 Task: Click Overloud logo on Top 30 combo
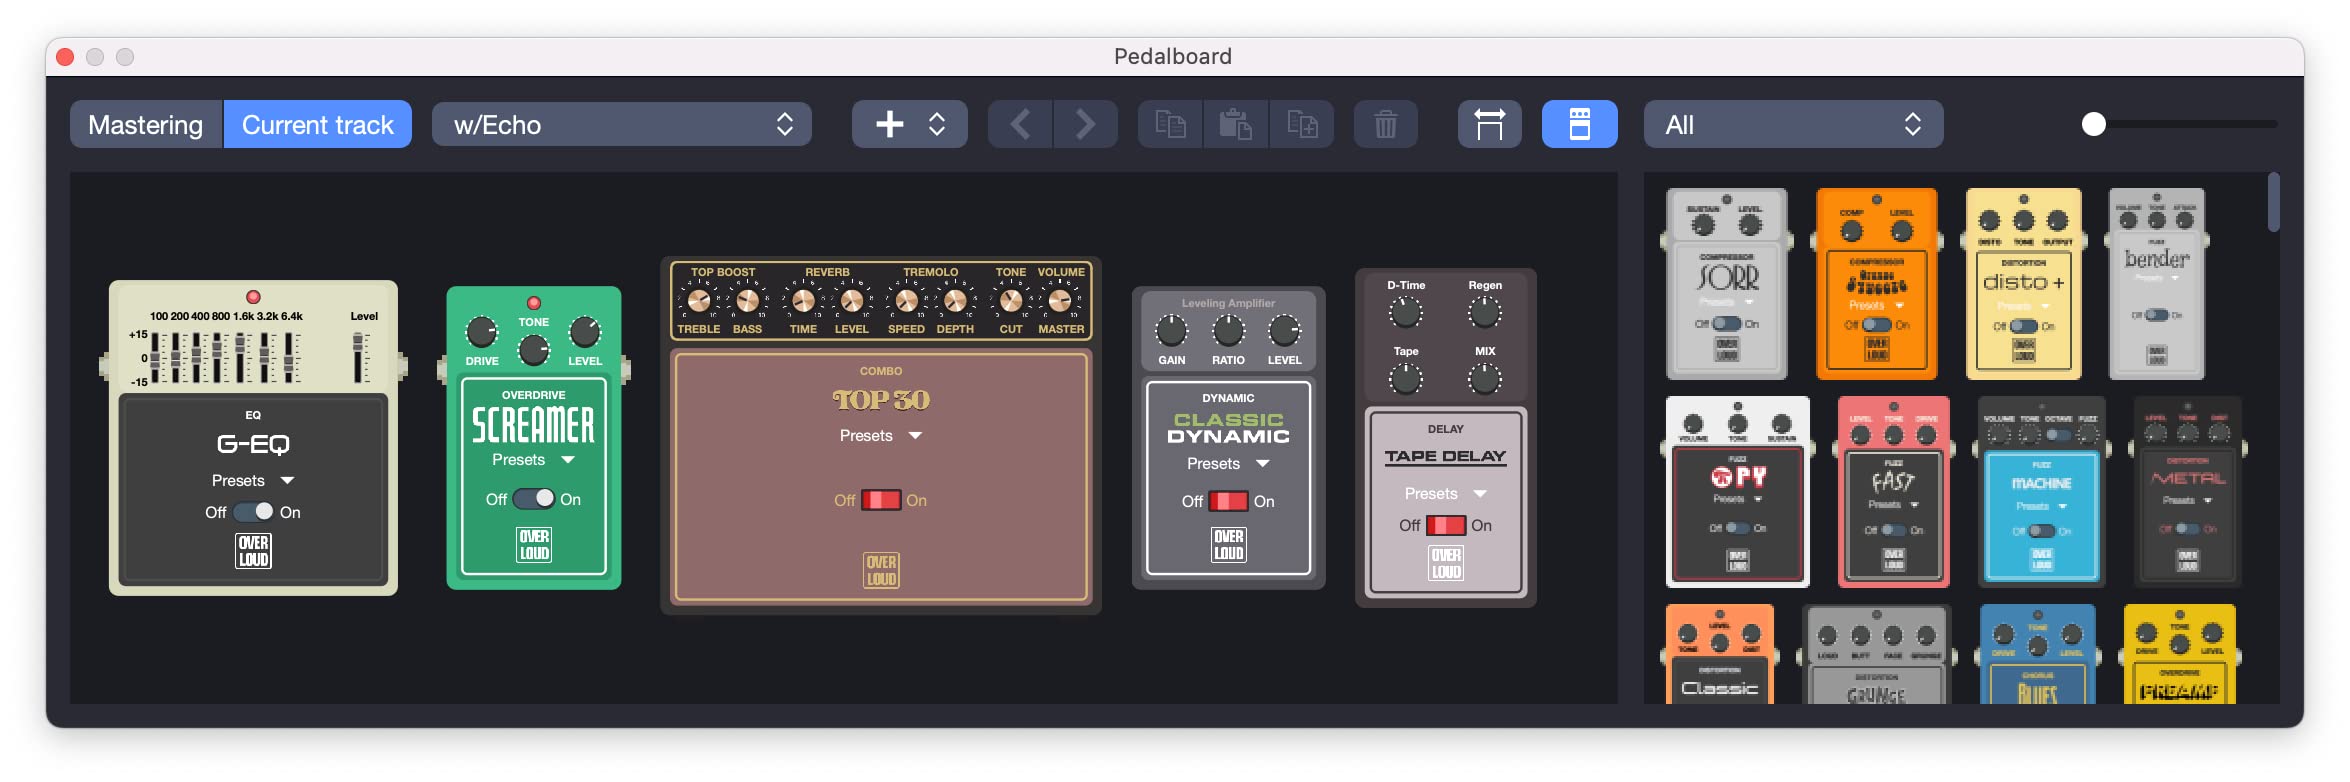[881, 570]
